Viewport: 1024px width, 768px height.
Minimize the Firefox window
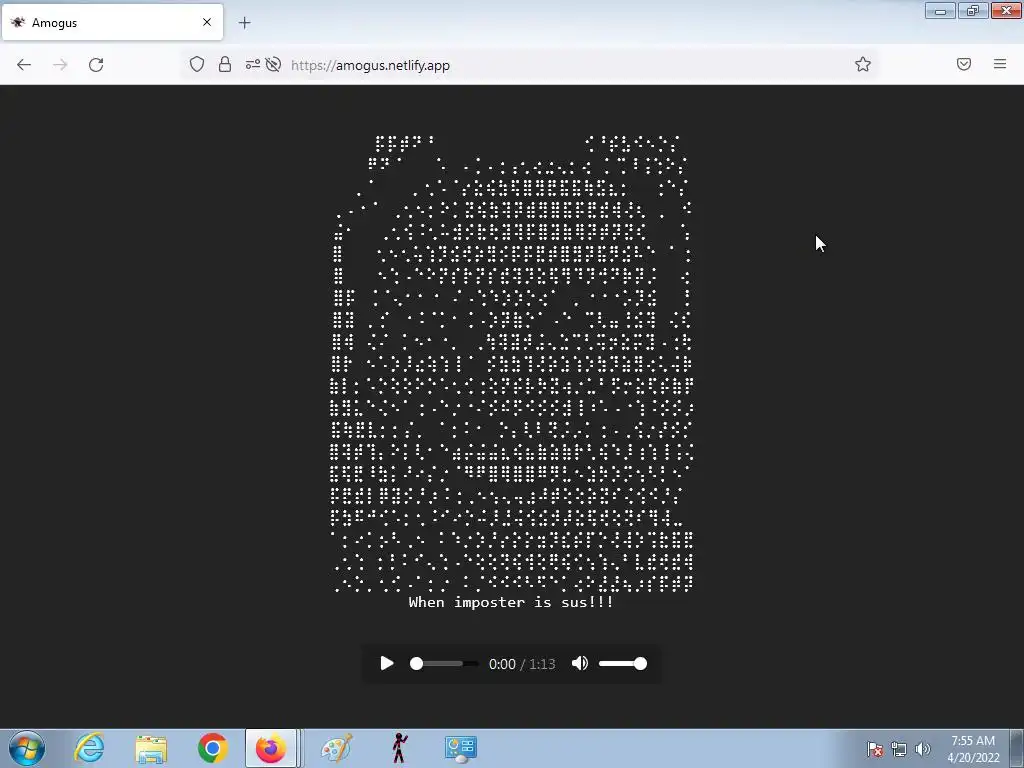940,10
